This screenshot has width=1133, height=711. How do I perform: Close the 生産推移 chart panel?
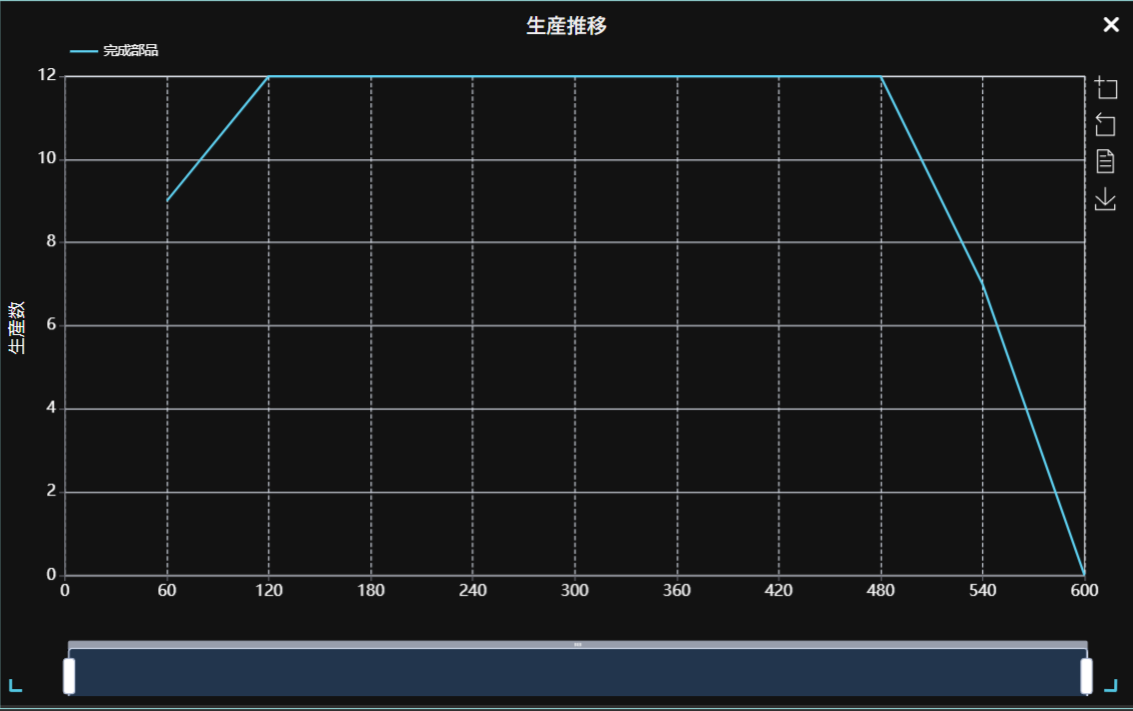coord(1111,25)
